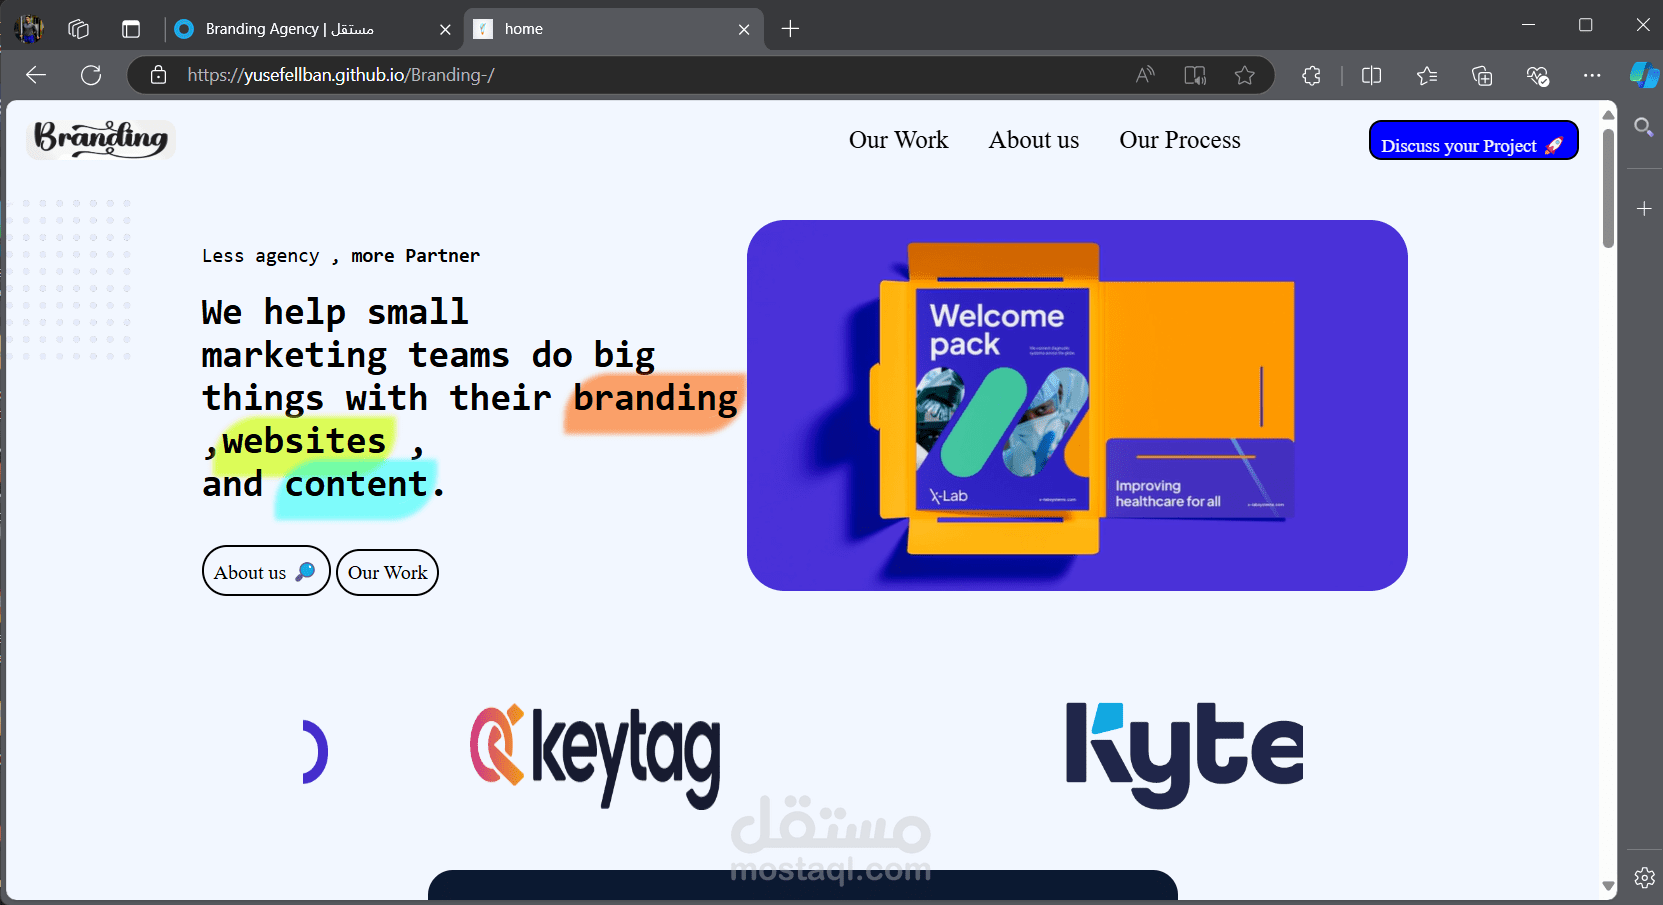Open a new tab with plus button
The image size is (1663, 905).
pos(790,29)
